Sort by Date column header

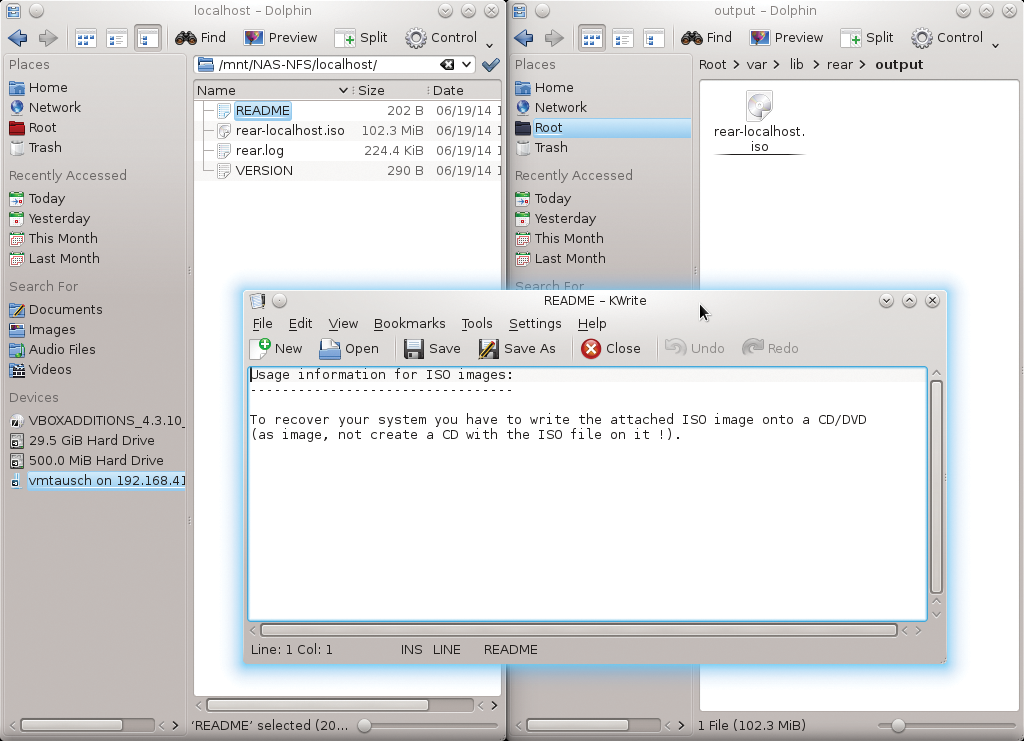tap(464, 91)
